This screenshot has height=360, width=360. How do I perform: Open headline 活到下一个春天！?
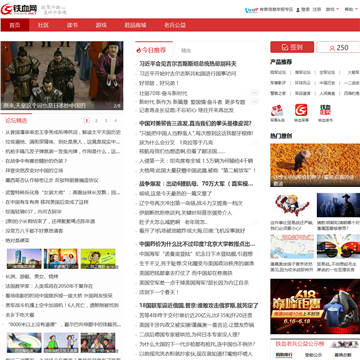pos(159,292)
